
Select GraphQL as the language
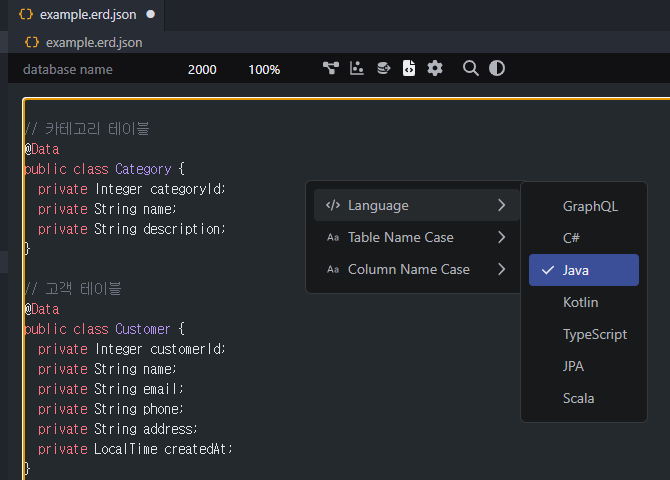tap(584, 206)
